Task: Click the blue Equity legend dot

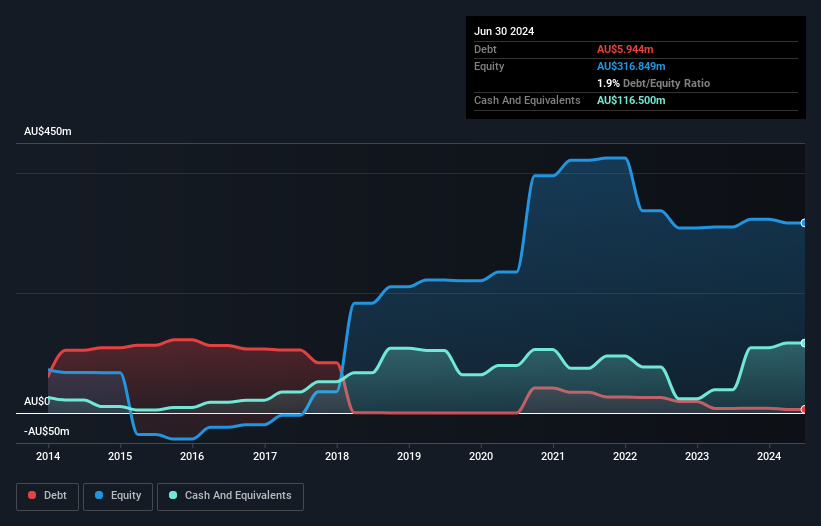Action: pyautogui.click(x=99, y=495)
